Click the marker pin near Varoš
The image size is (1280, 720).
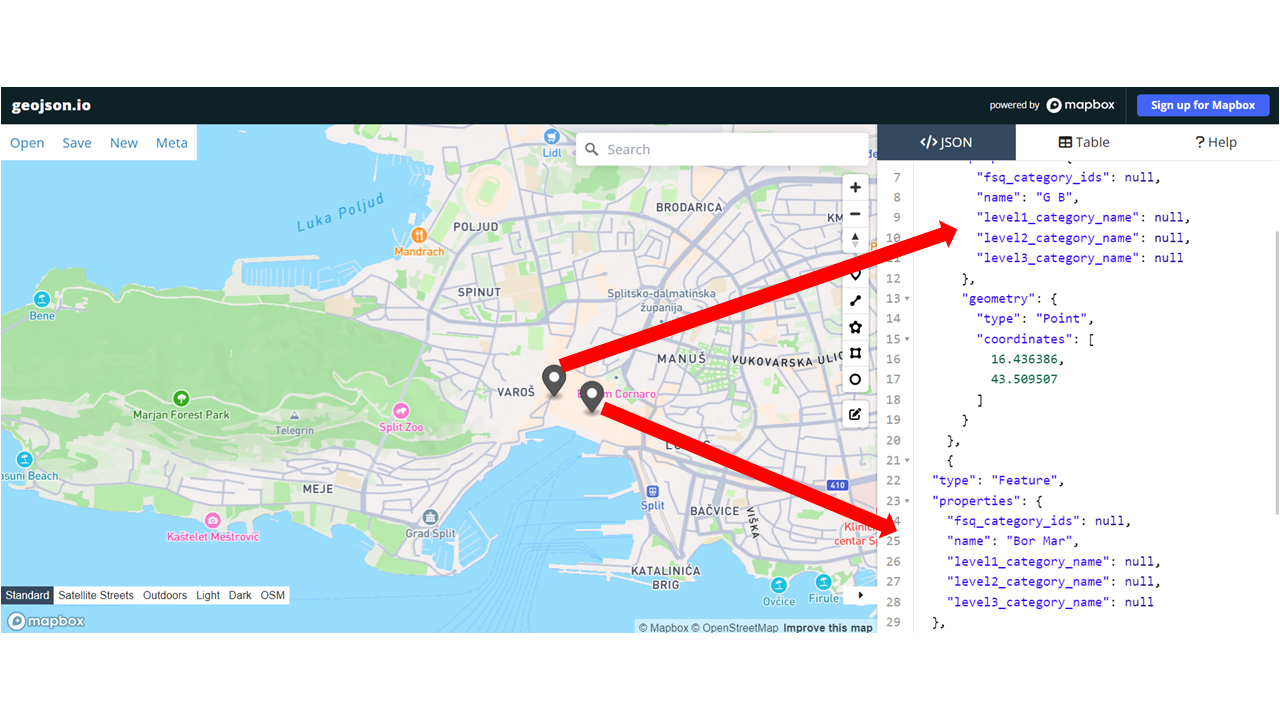(x=554, y=380)
